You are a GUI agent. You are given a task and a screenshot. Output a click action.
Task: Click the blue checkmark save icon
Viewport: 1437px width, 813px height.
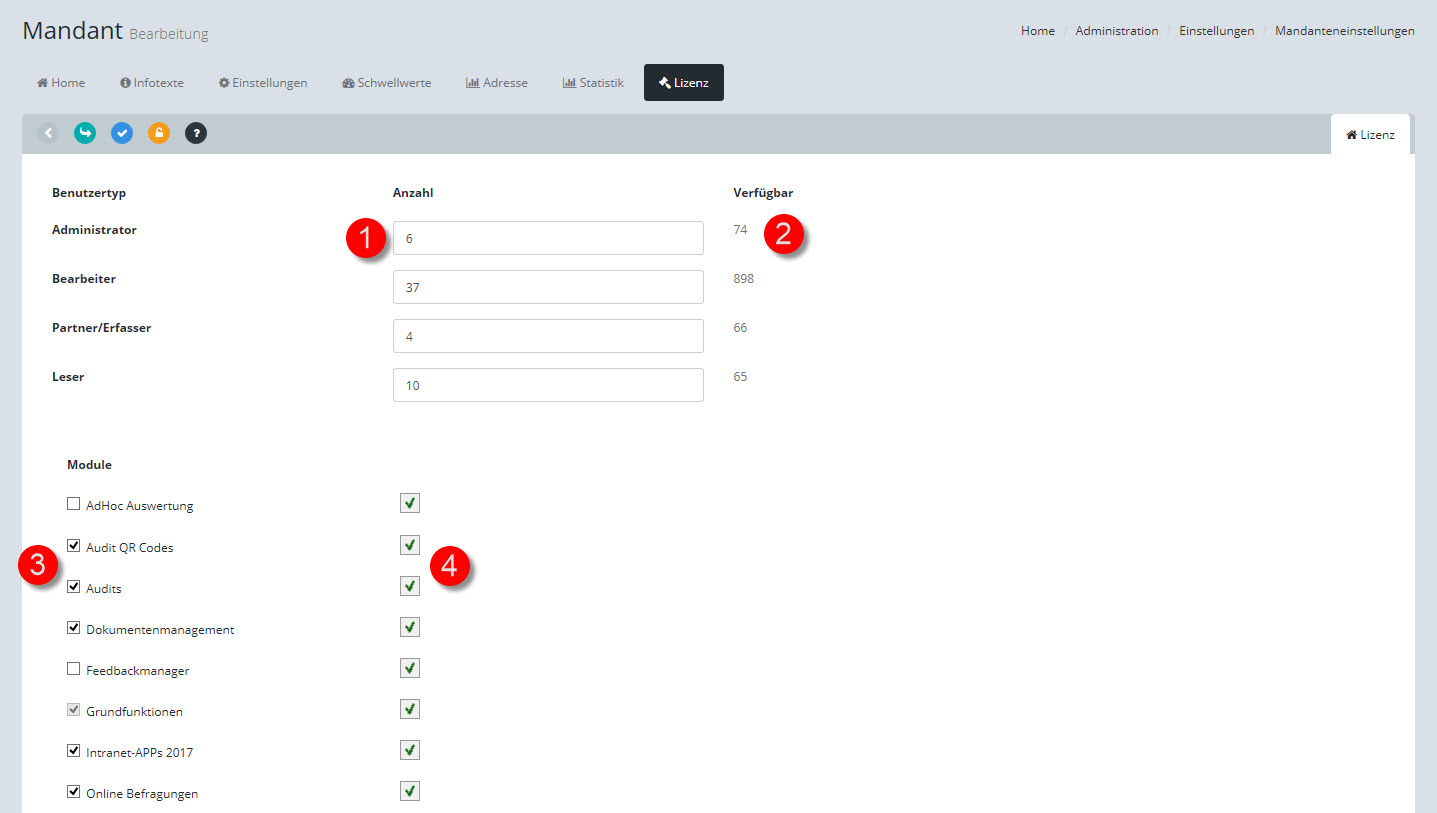122,133
